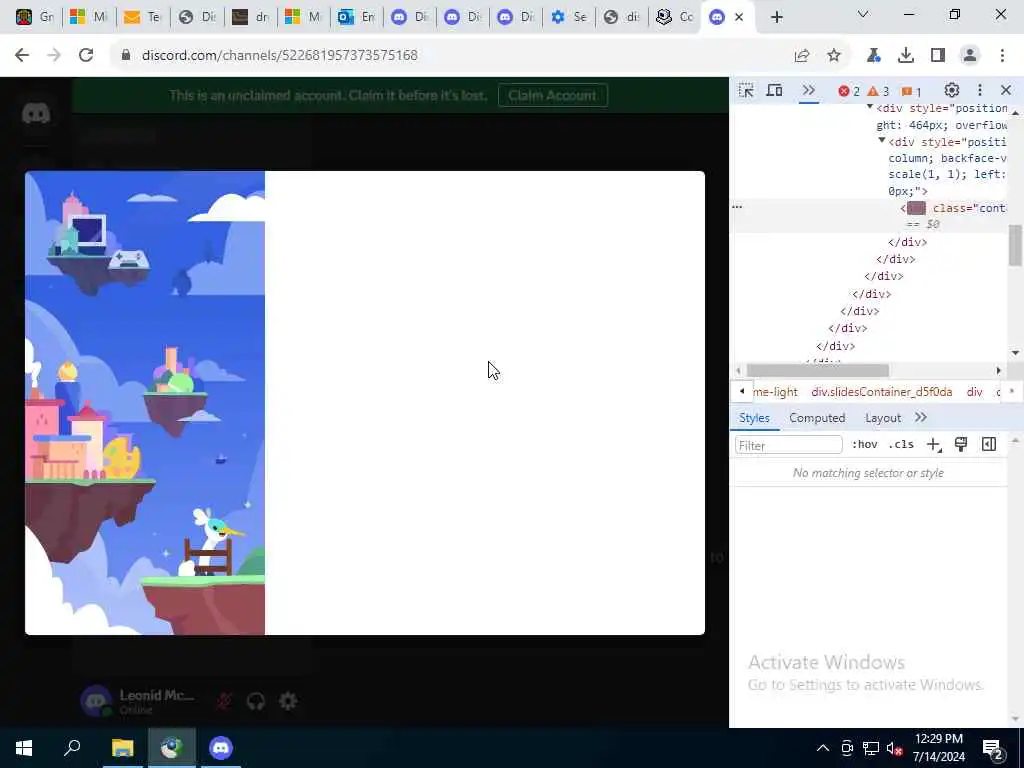
Task: Click the Elements panel horizontal scrollbar thumb
Action: pos(818,370)
